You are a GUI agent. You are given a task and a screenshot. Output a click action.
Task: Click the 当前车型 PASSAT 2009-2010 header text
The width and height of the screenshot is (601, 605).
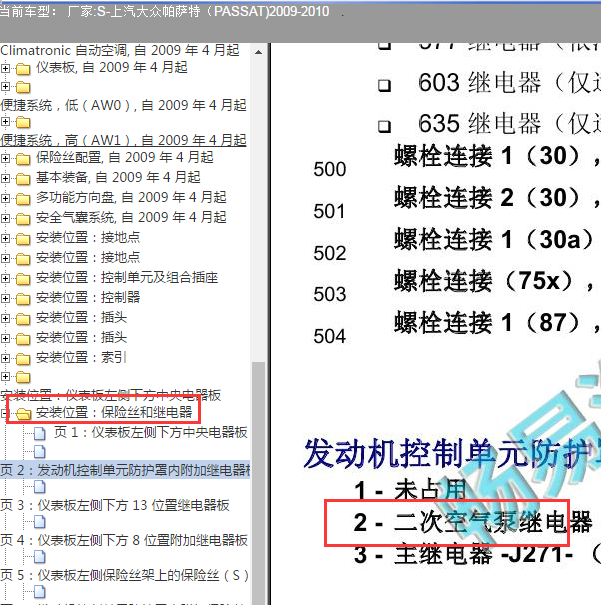[x=164, y=12]
